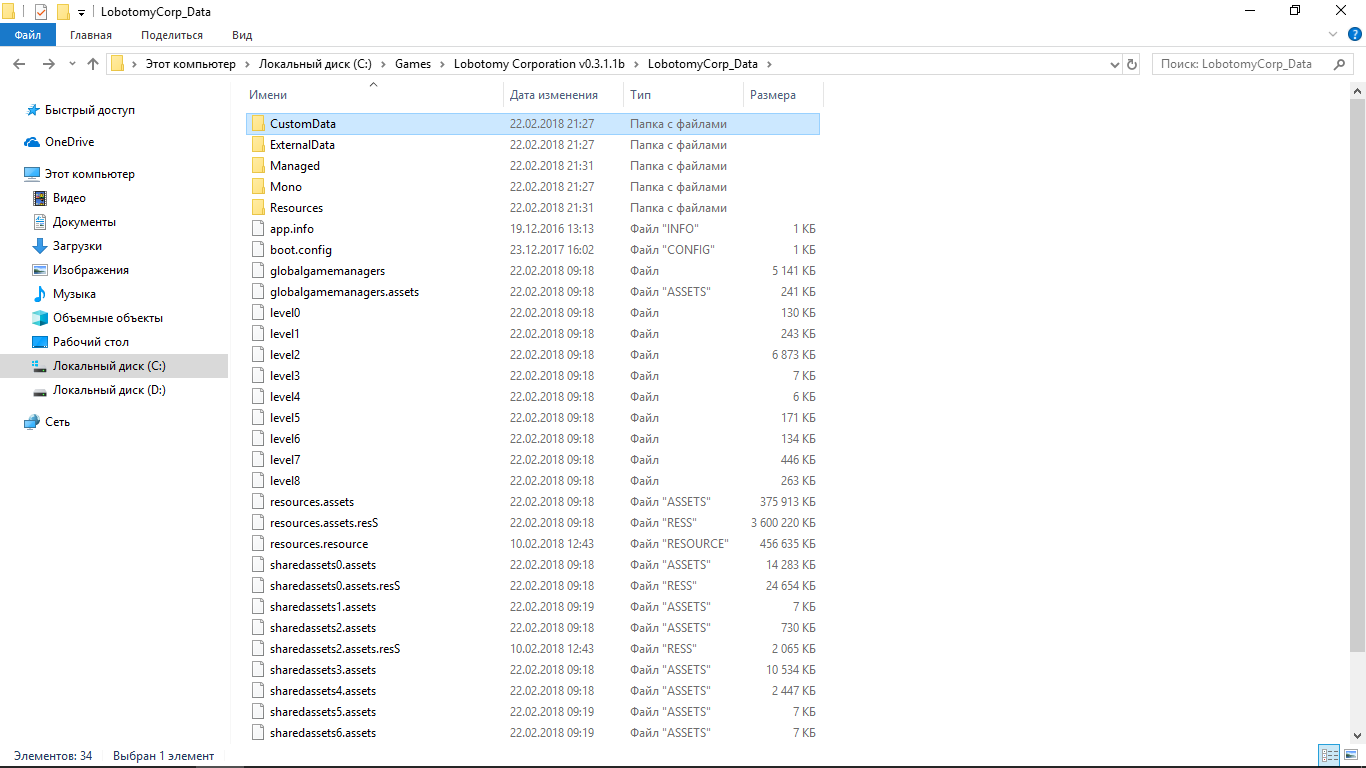
Task: Open Изображения in navigation pane
Action: 91,270
